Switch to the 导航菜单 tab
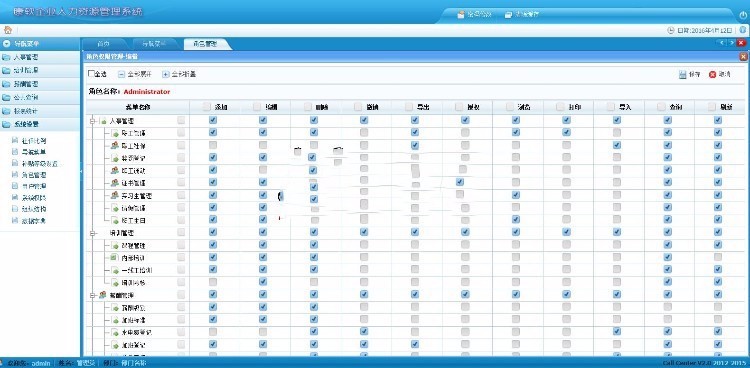This screenshot has height=368, width=750. click(154, 44)
